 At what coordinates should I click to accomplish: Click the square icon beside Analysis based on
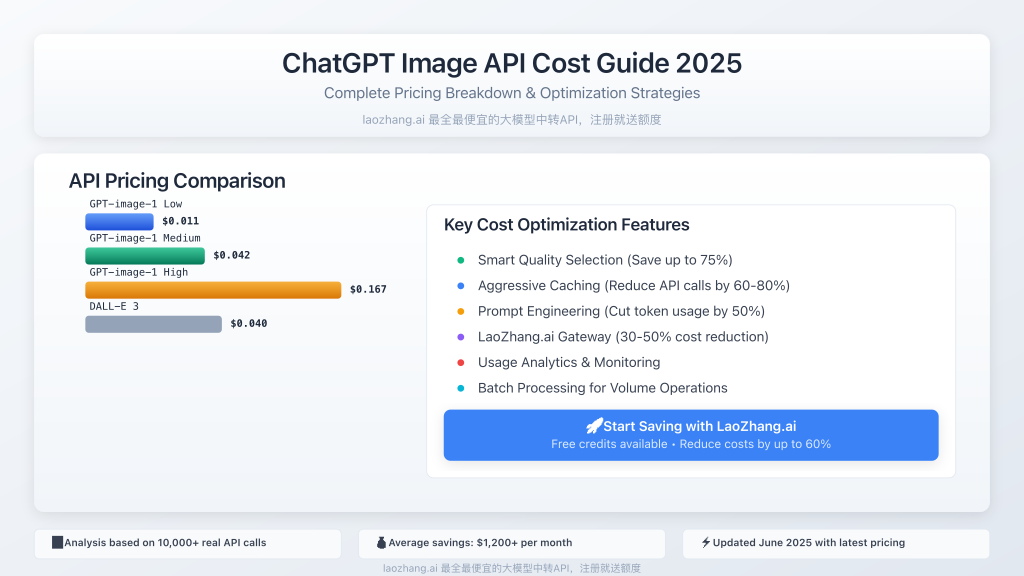tap(57, 543)
